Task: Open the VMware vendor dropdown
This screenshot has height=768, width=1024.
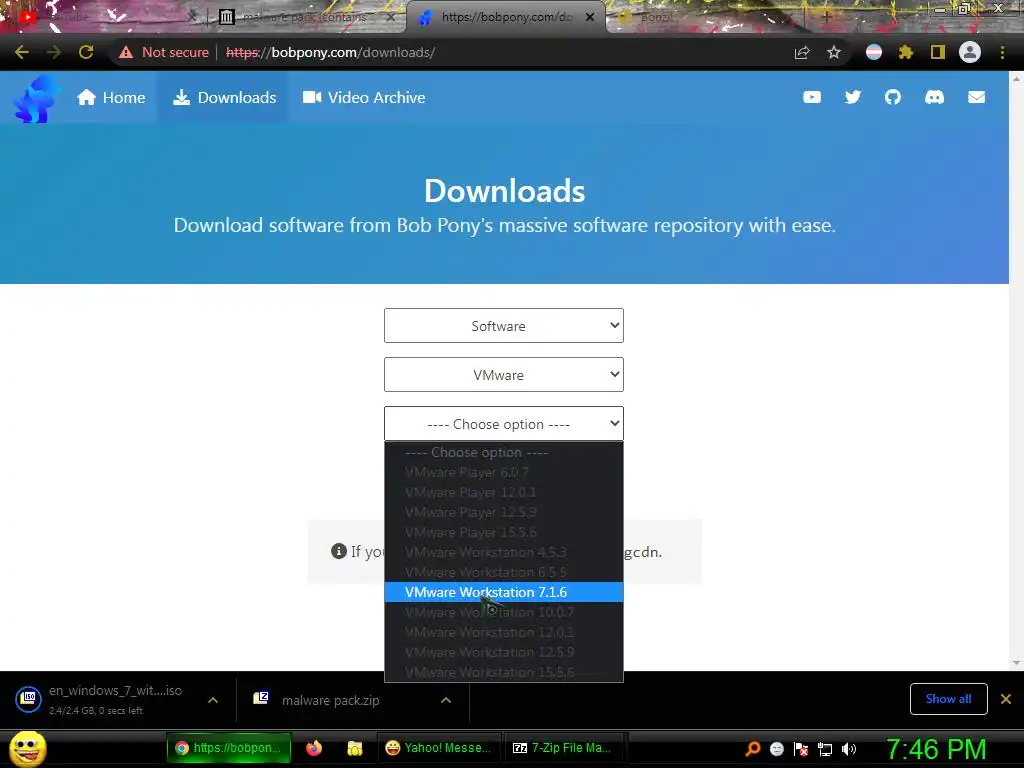Action: click(x=504, y=375)
